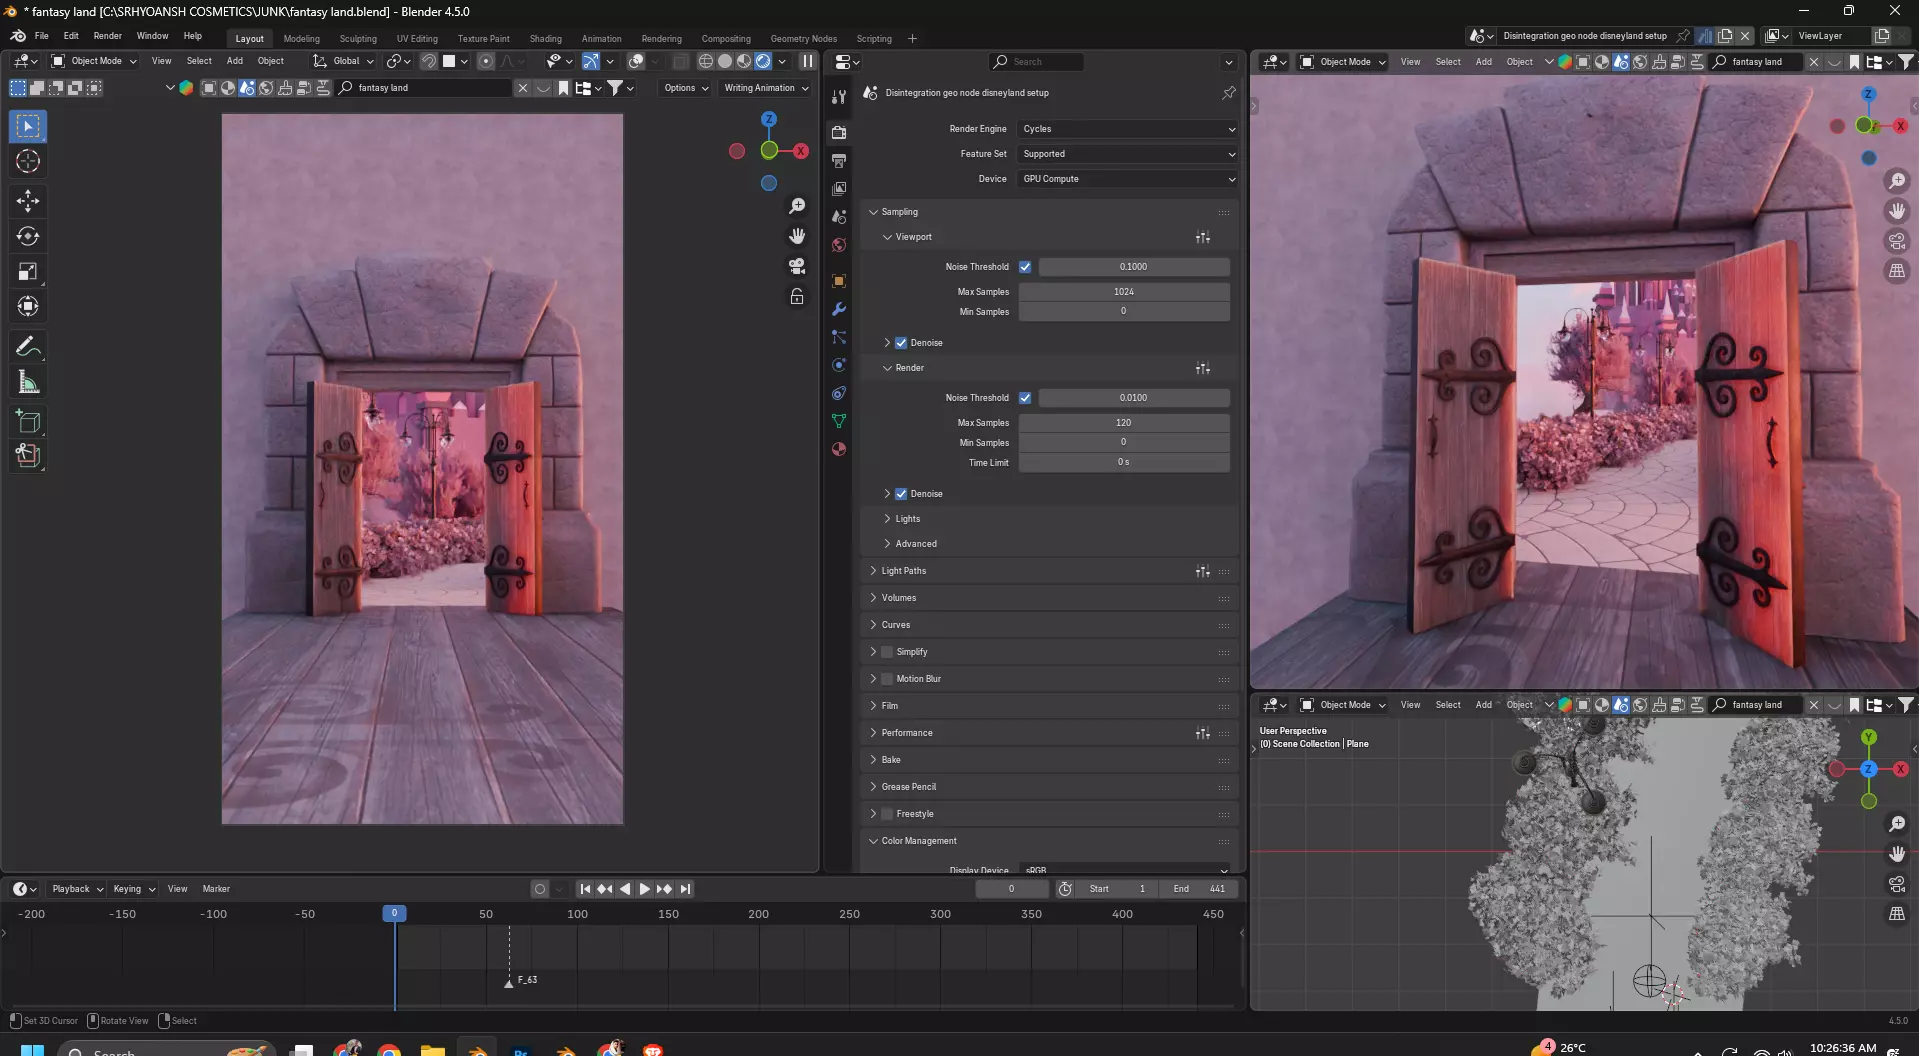1919x1056 pixels.
Task: Open the View Layer properties tab
Action: pos(839,188)
